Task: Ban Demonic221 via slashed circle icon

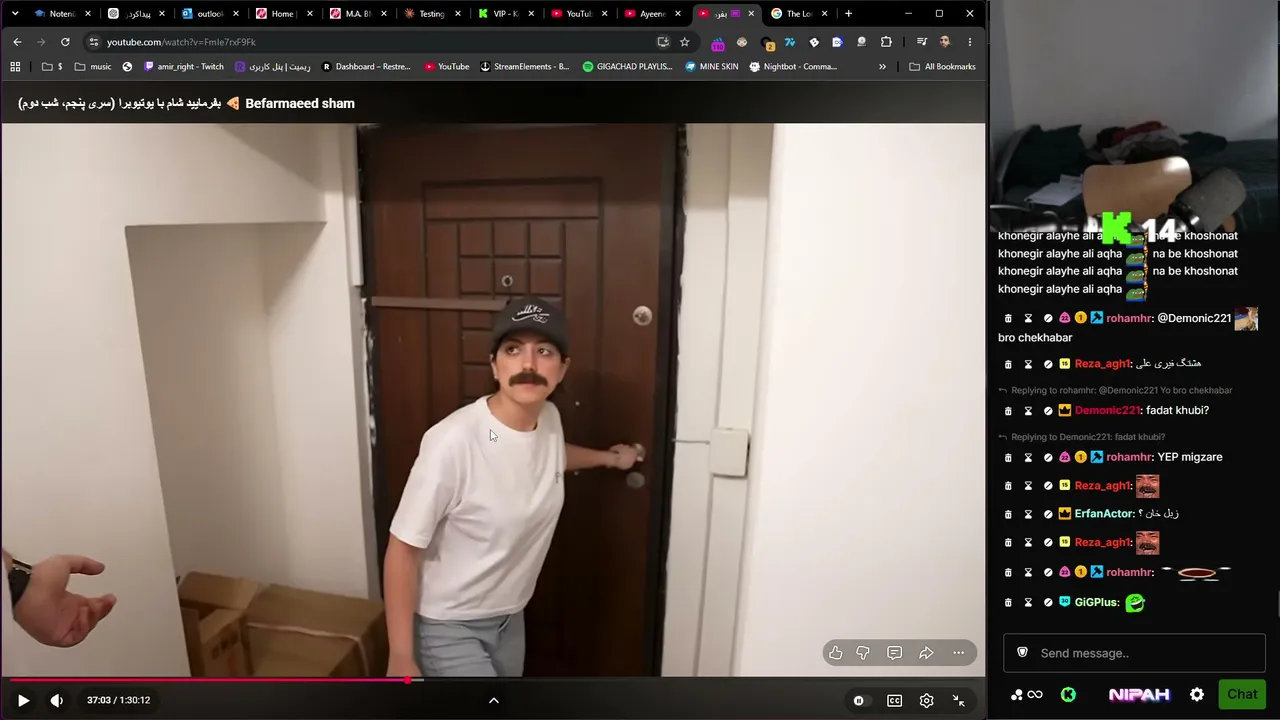Action: (1048, 411)
